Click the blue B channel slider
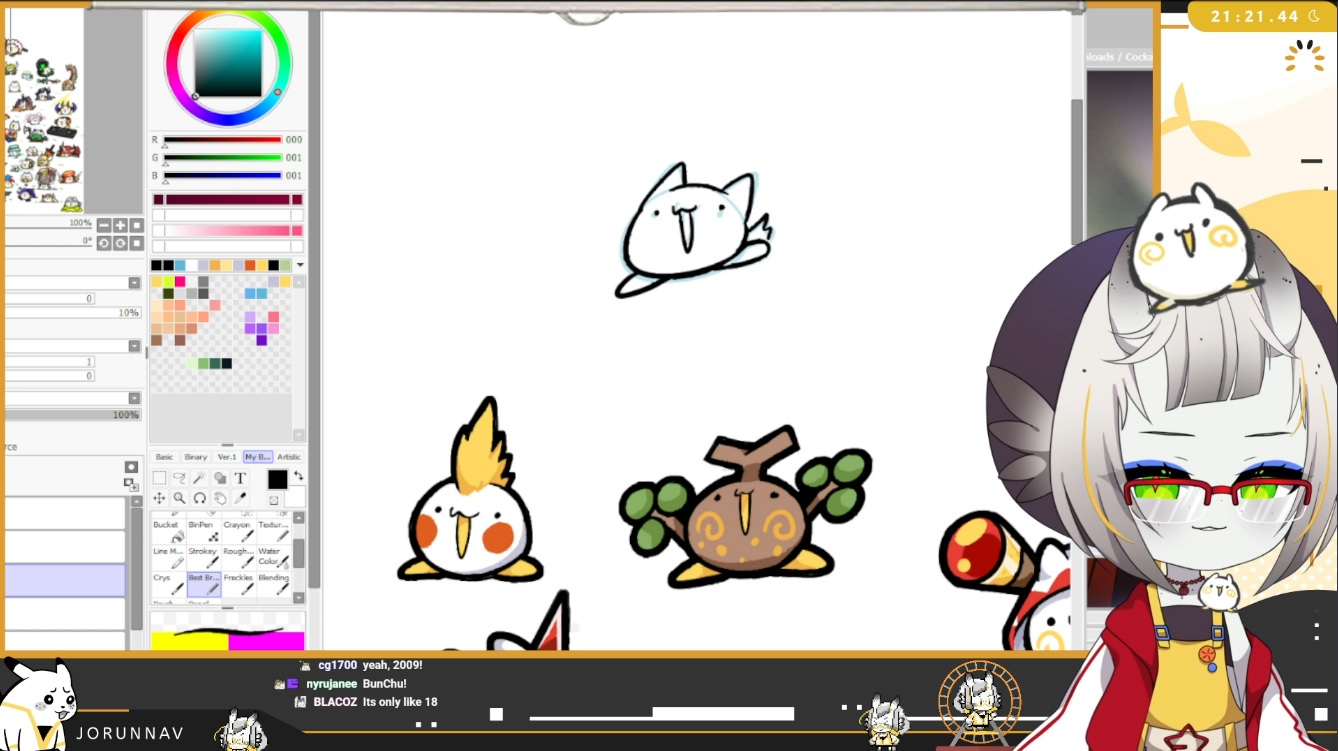The image size is (1338, 751). [222, 176]
